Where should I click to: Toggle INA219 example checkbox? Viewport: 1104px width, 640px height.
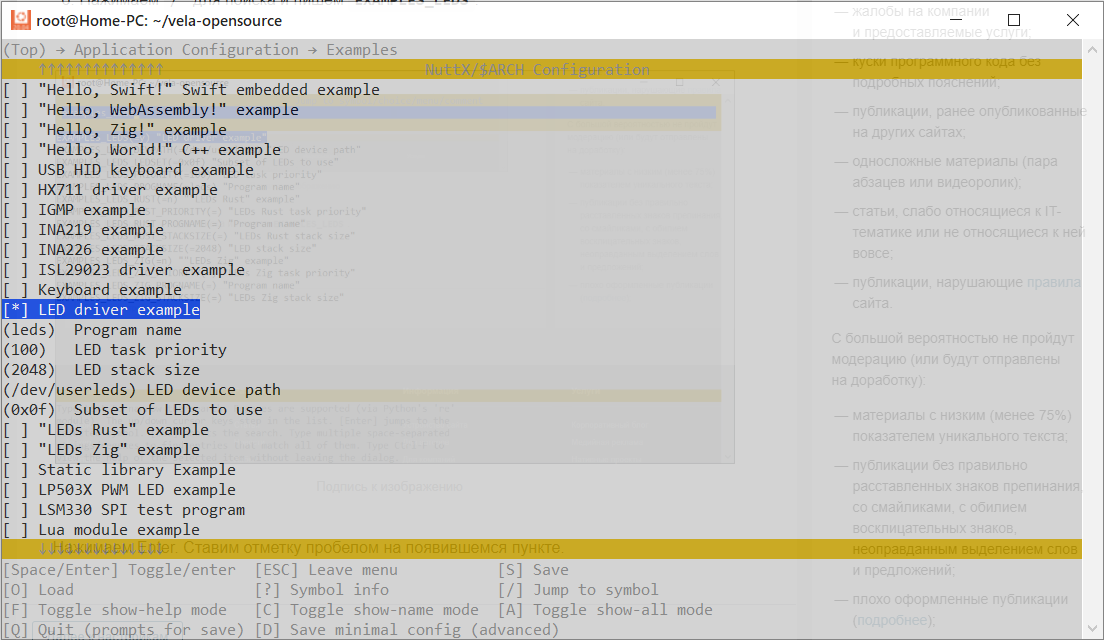click(x=15, y=230)
